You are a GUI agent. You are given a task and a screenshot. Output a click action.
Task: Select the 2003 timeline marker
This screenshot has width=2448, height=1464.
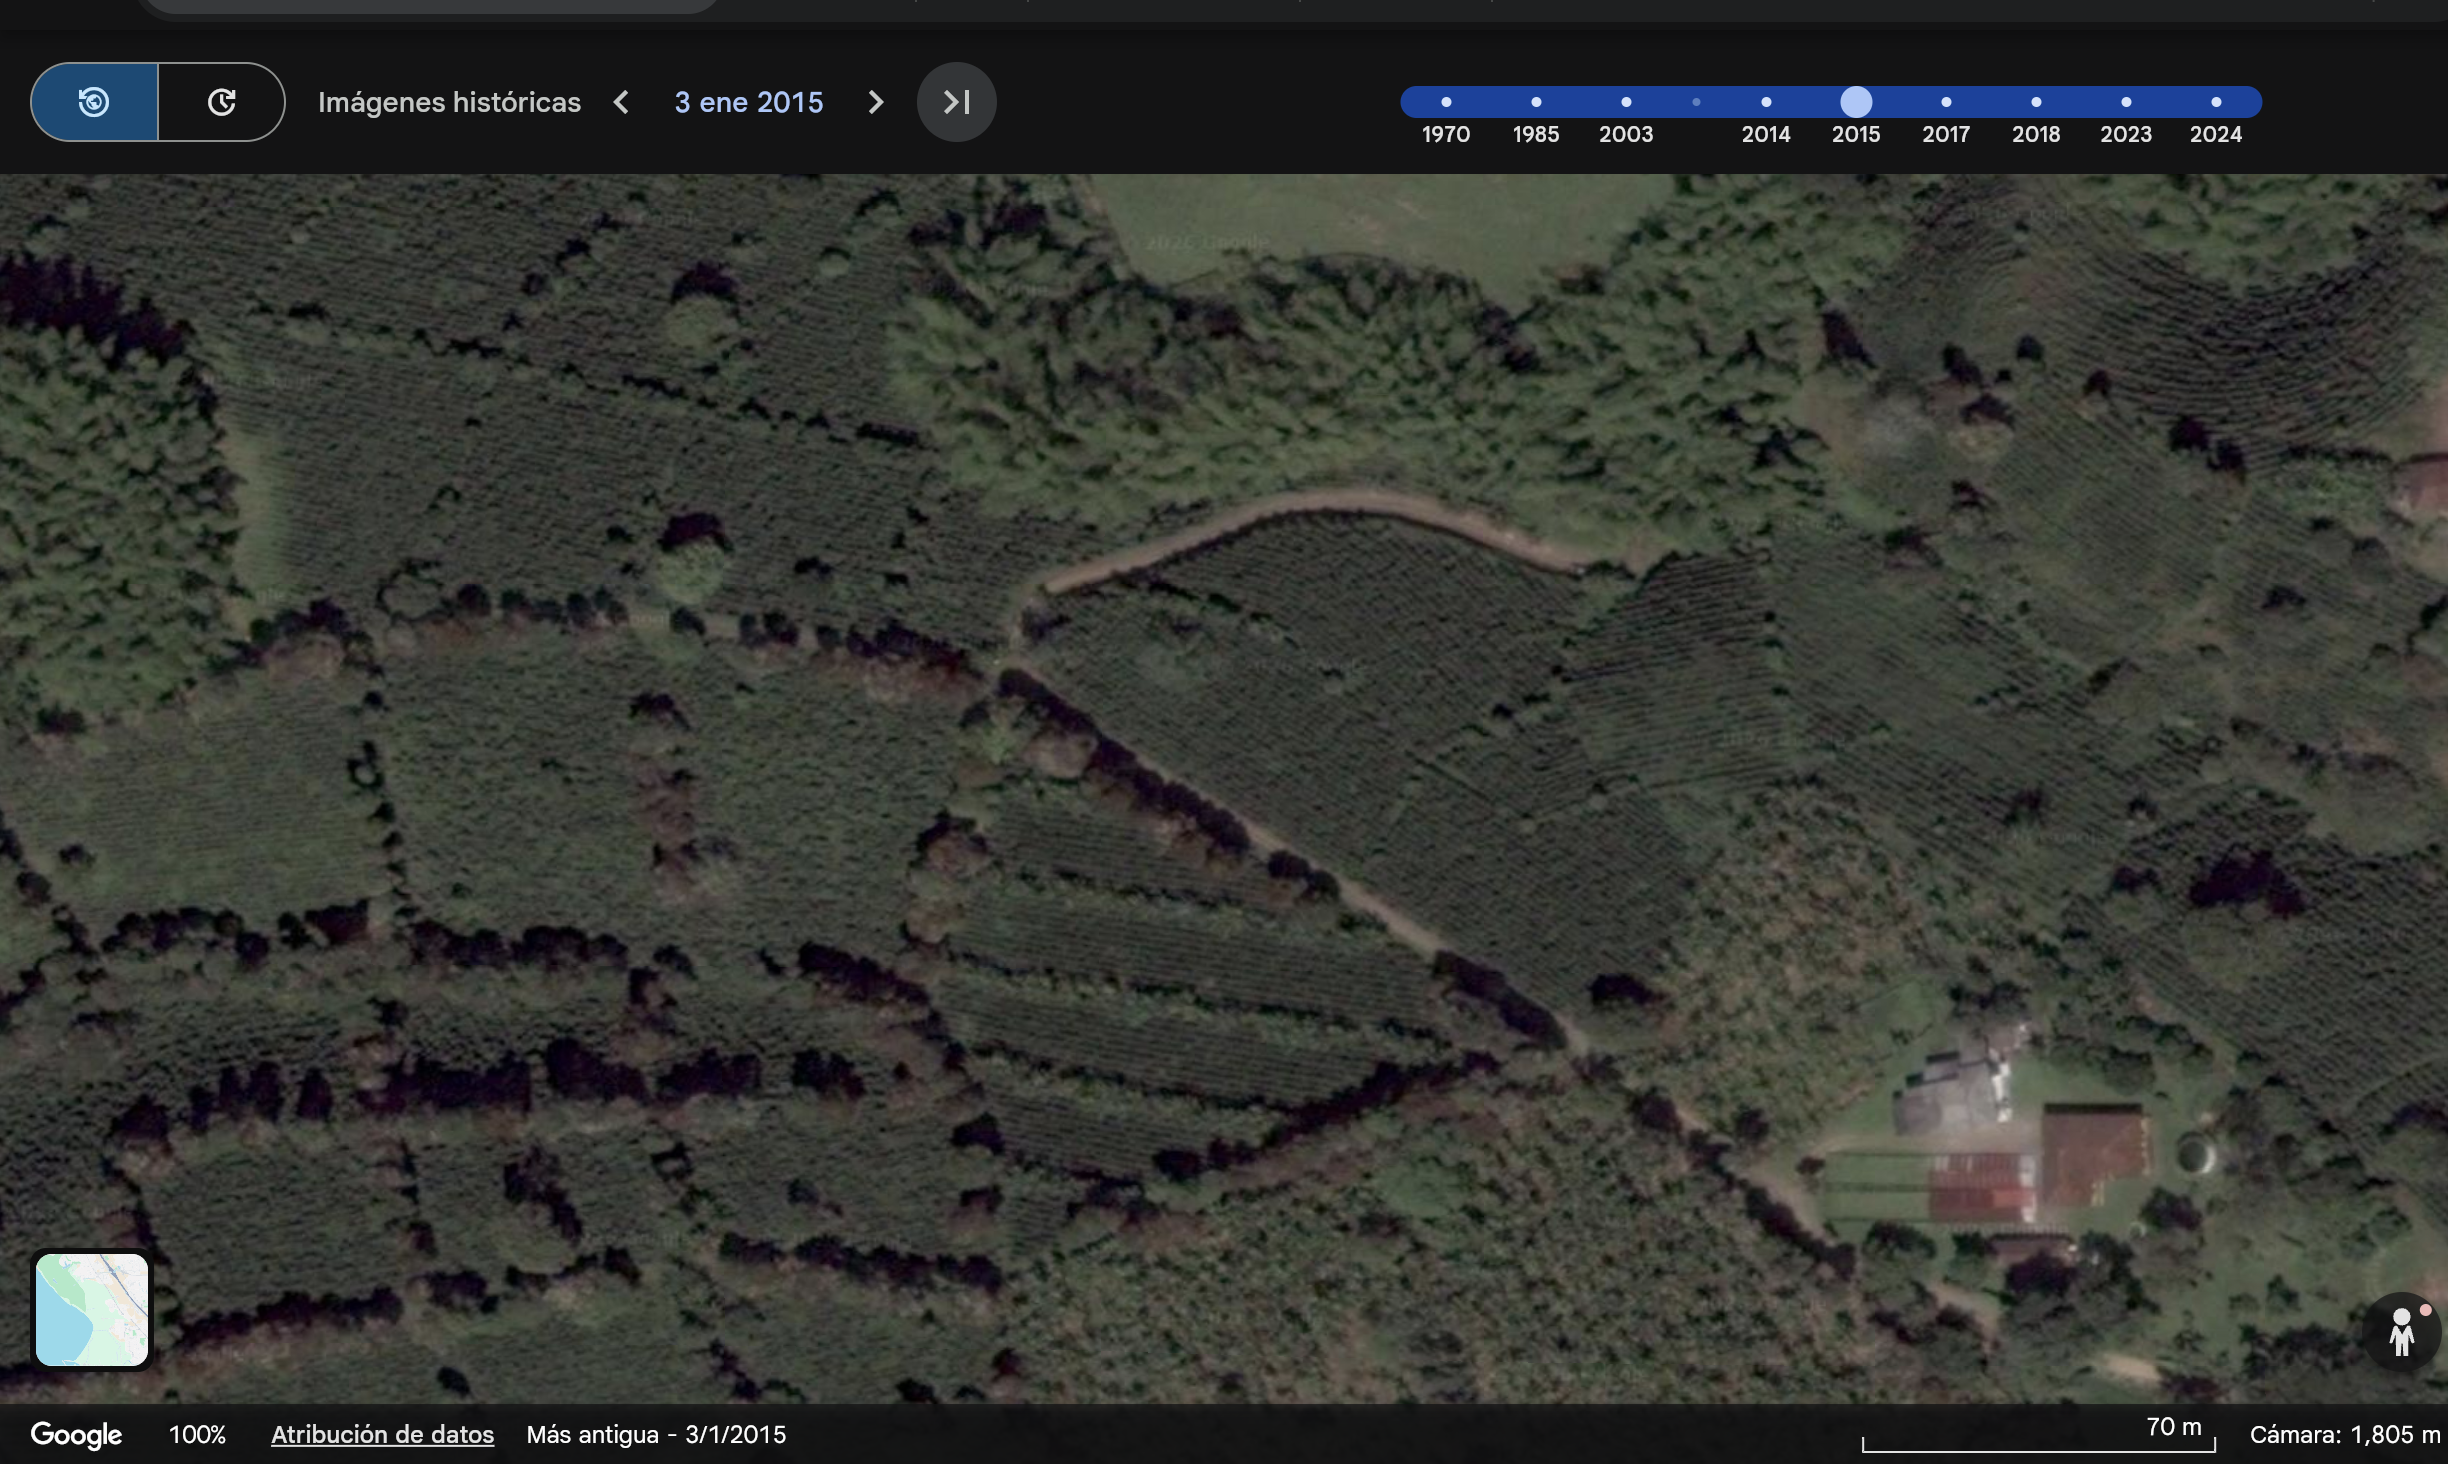1626,102
